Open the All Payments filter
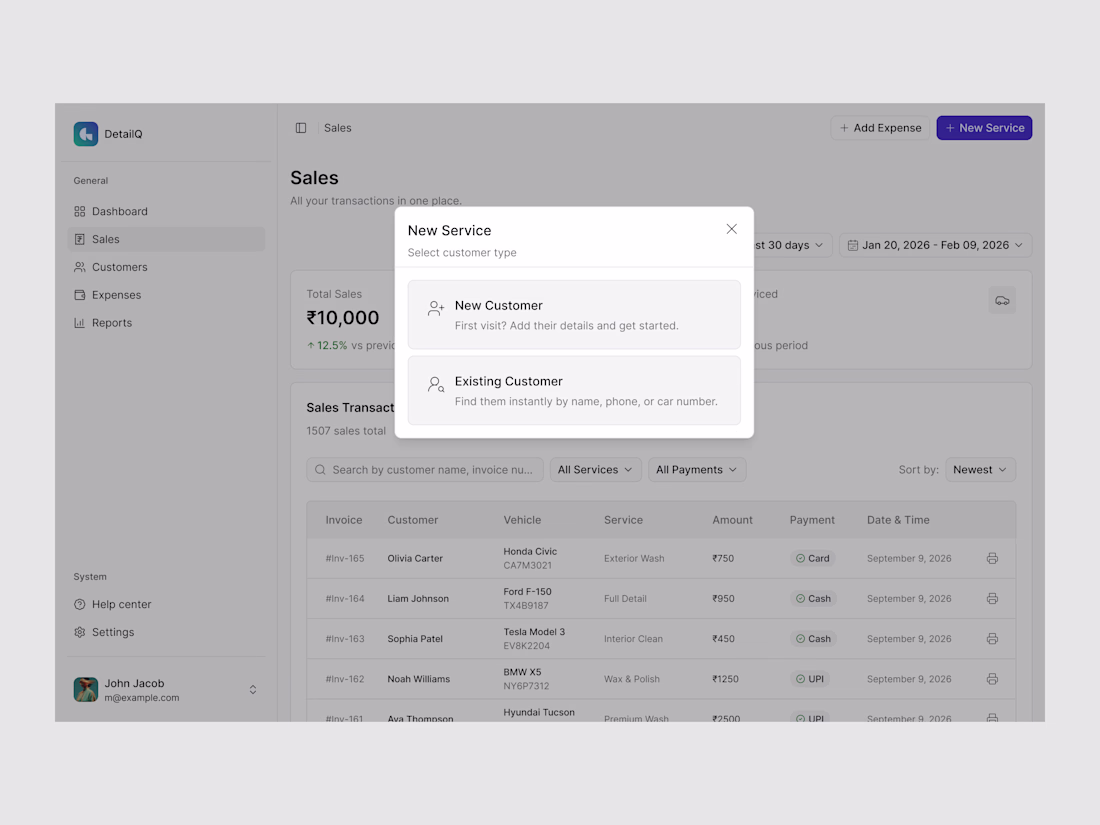1100x825 pixels. pos(697,470)
